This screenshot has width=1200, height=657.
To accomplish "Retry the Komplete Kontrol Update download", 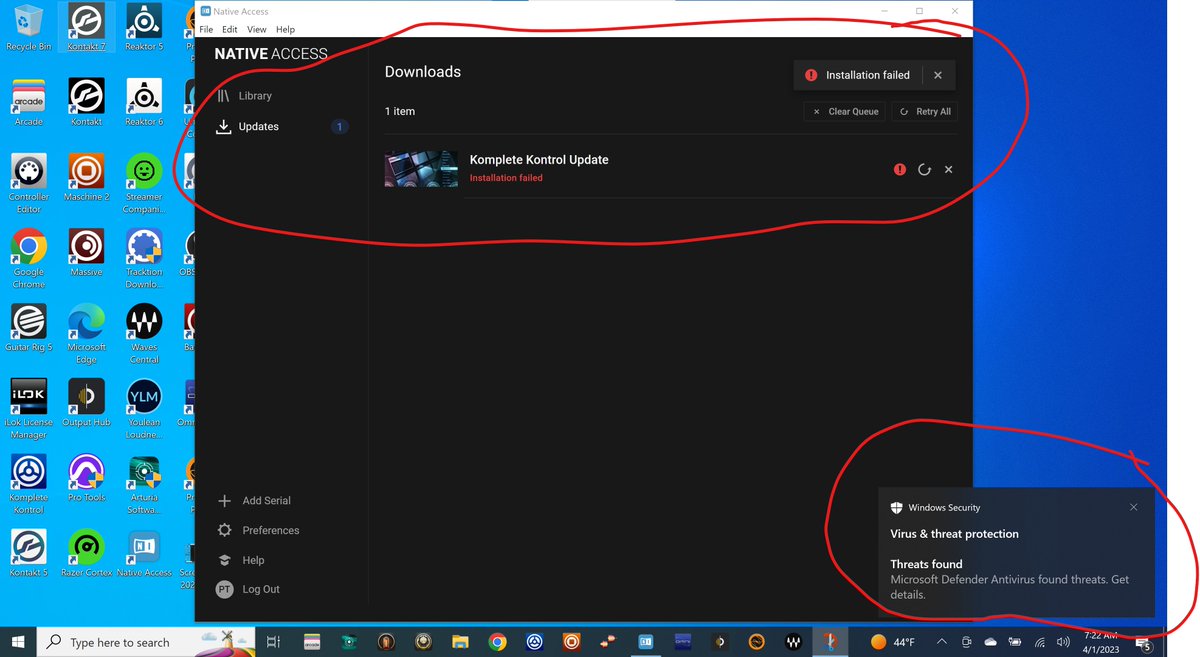I will 925,170.
